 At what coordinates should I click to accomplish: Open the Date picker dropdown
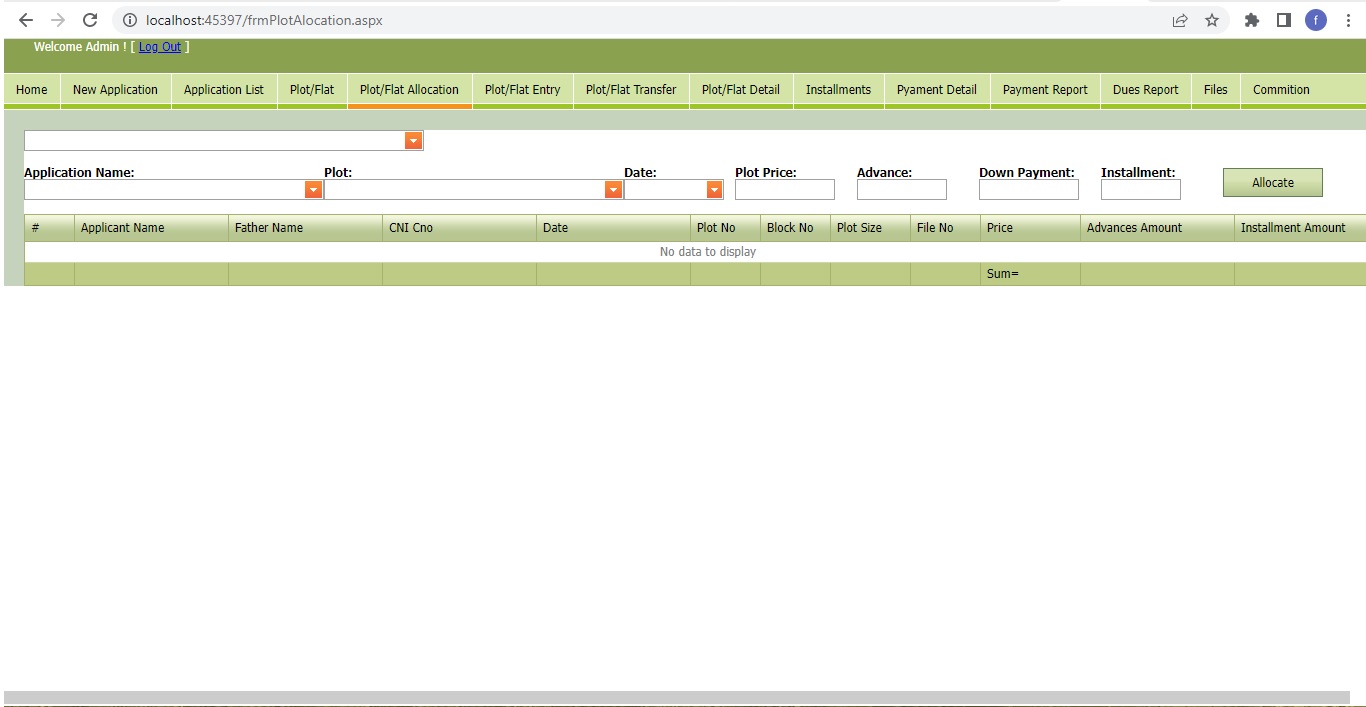714,190
